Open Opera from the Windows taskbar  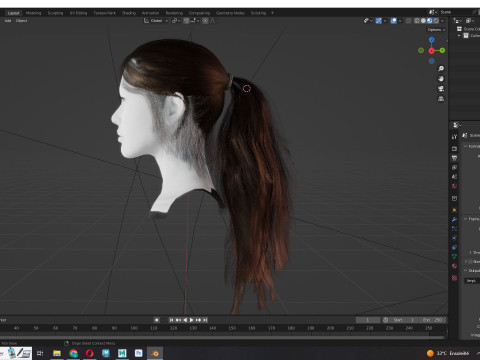tap(89, 353)
